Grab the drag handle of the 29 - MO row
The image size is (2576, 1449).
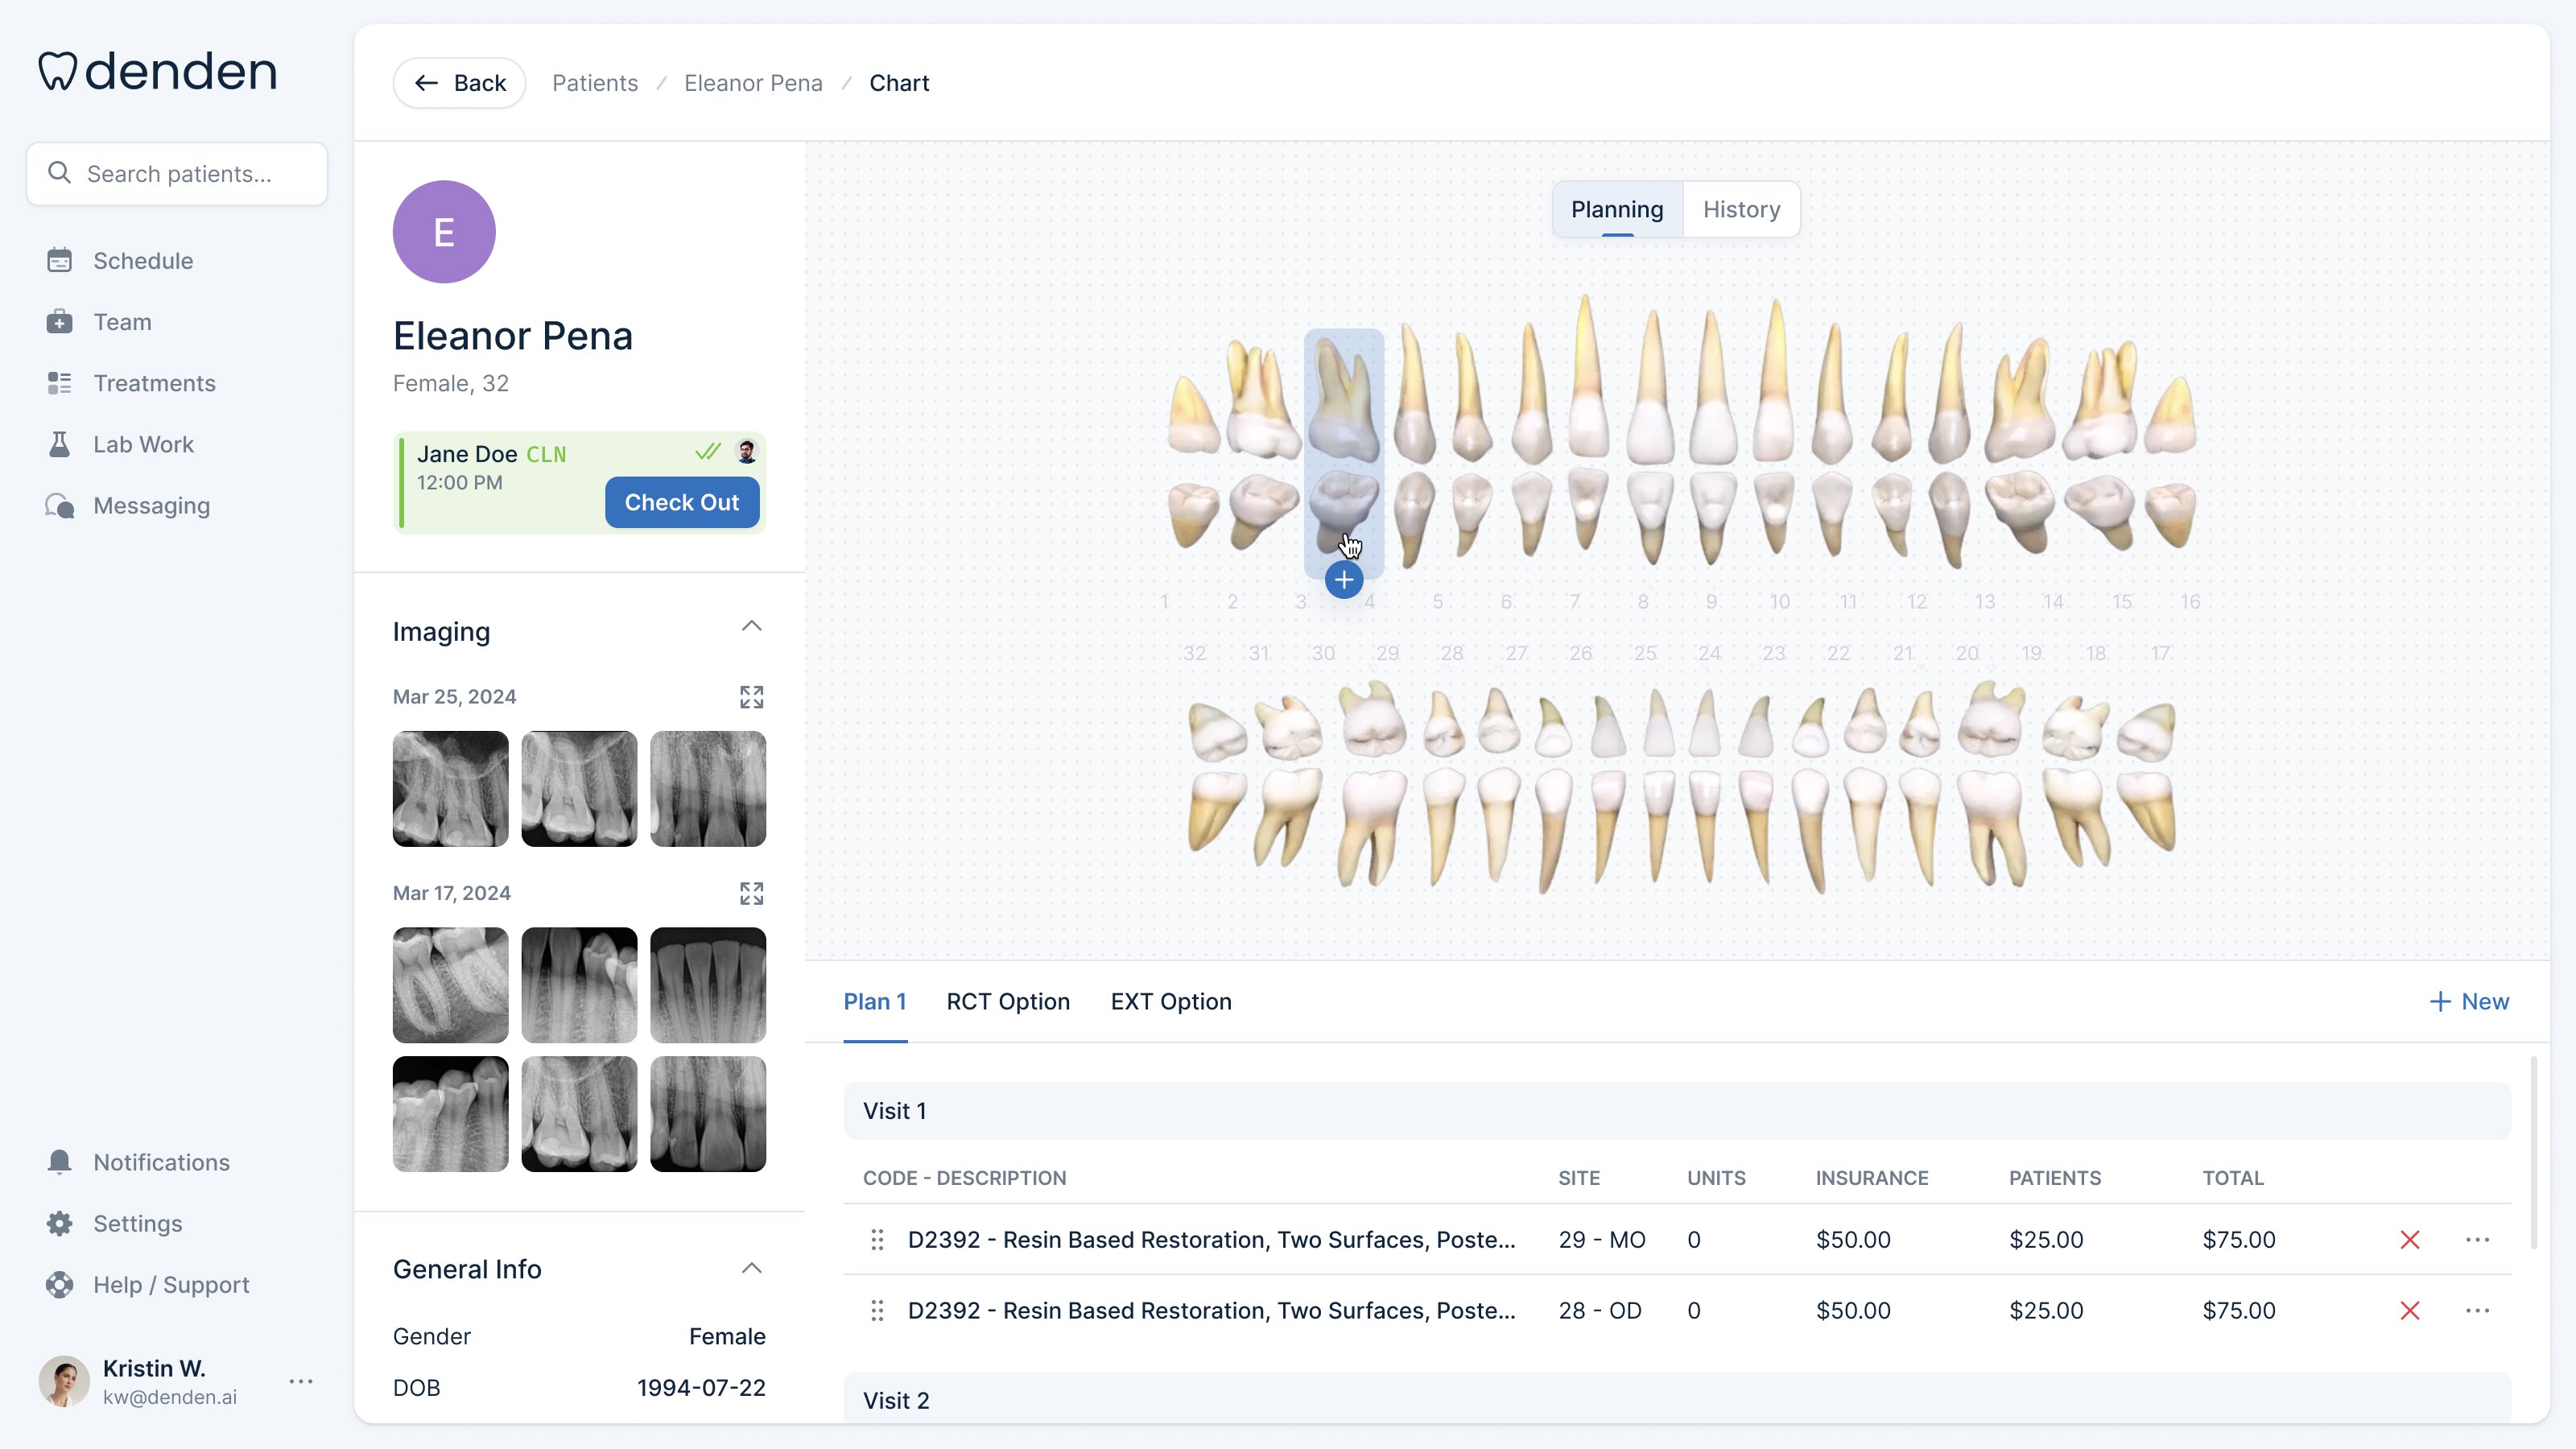[877, 1240]
